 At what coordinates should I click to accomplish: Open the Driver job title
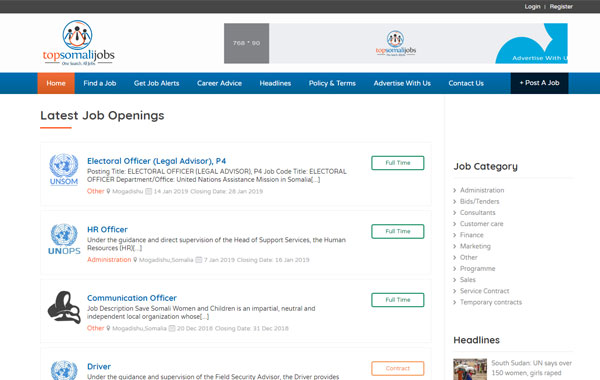click(x=99, y=367)
